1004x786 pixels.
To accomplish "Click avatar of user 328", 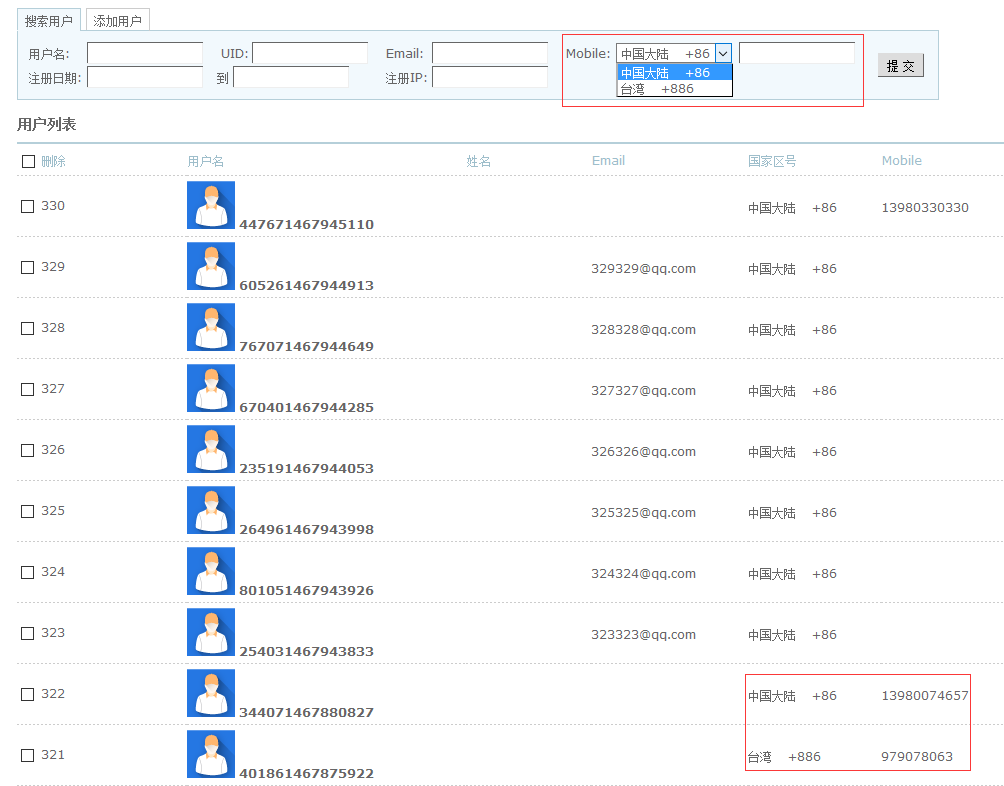I will pos(210,327).
